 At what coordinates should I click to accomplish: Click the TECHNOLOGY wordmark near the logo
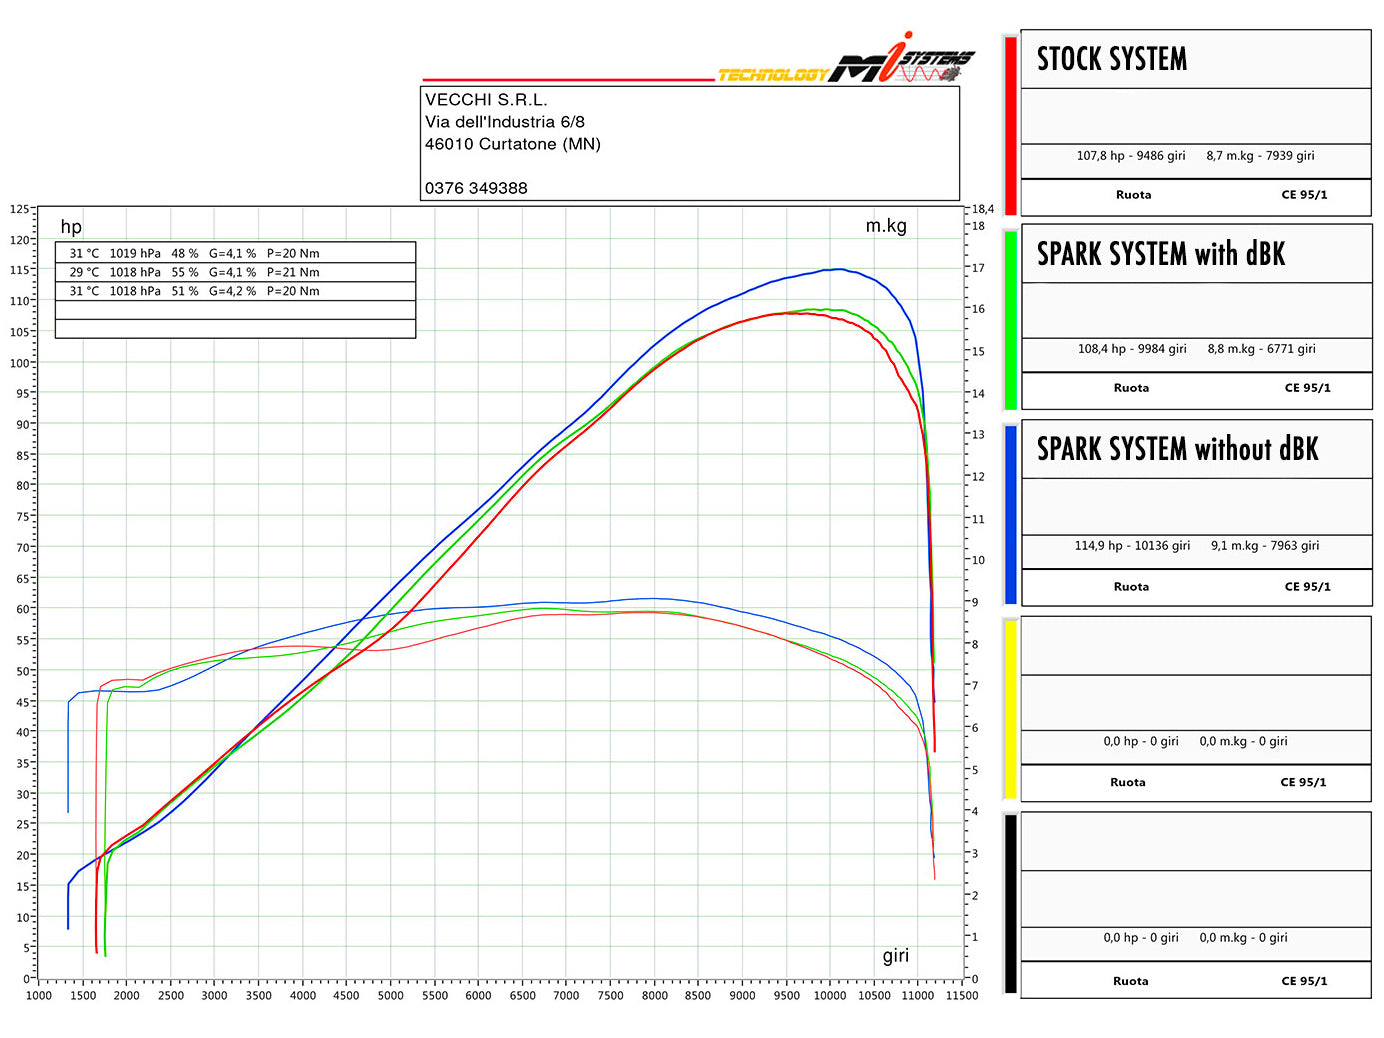click(775, 73)
